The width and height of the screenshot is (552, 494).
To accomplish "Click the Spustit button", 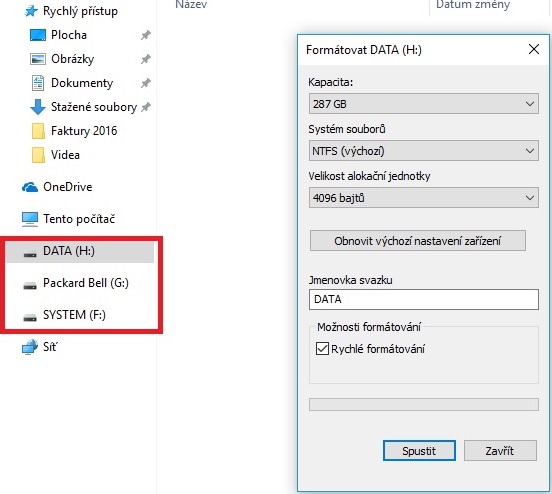I will tap(419, 450).
